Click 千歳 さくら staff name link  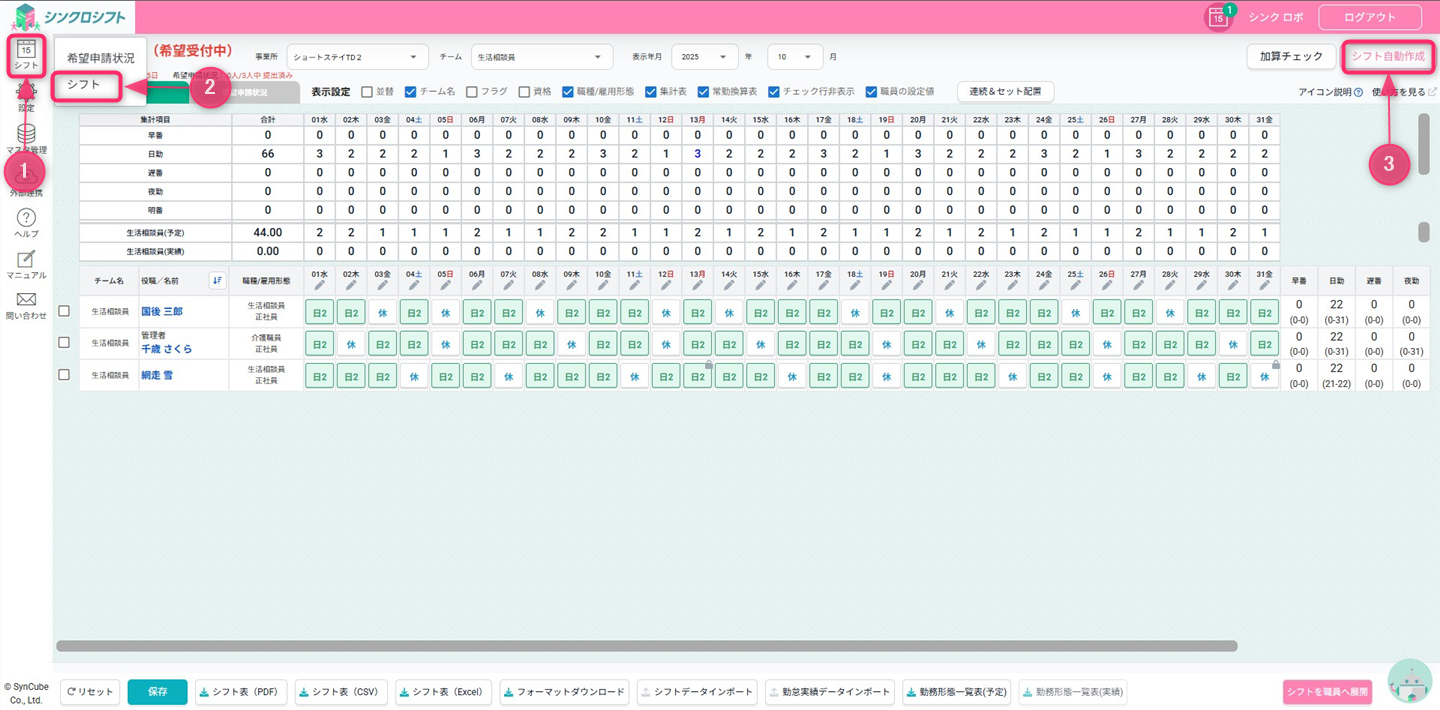click(x=166, y=349)
